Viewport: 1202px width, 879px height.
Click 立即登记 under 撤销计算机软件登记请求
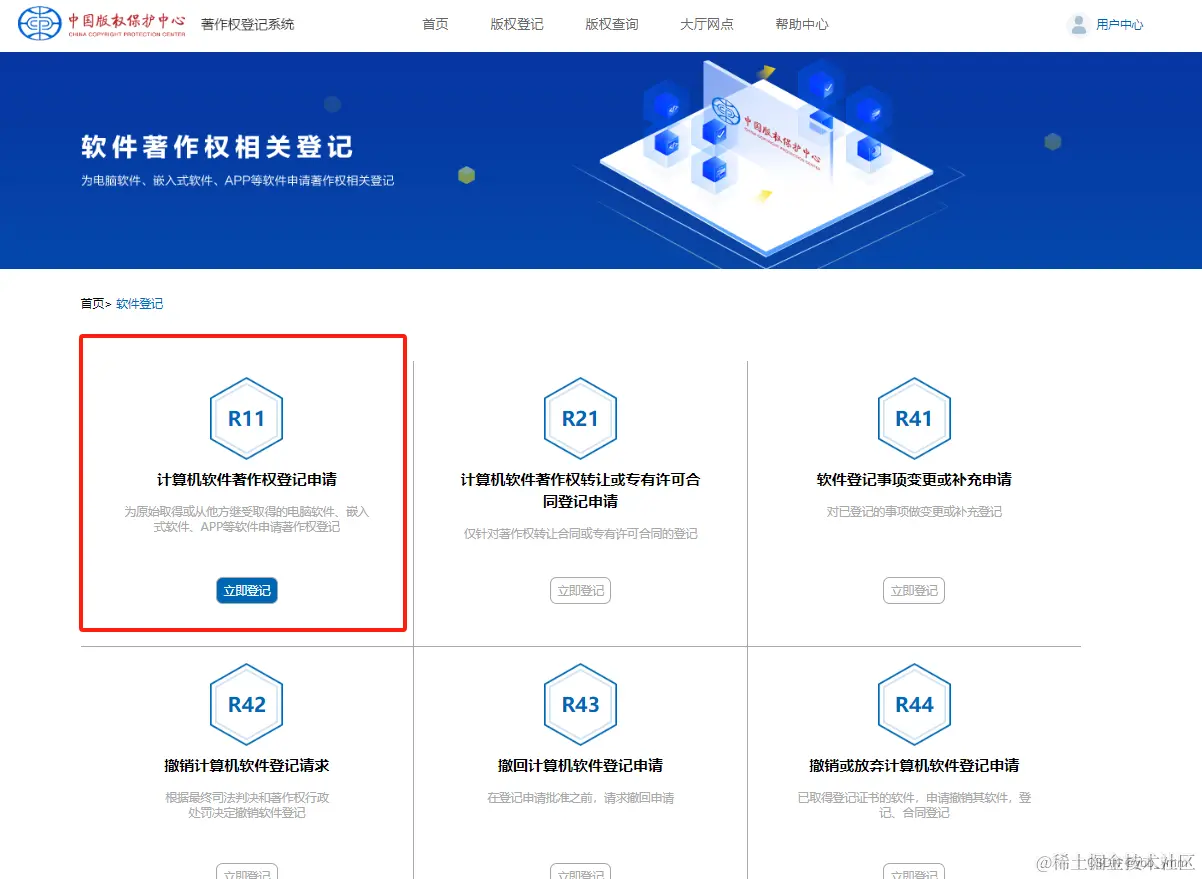point(246,872)
